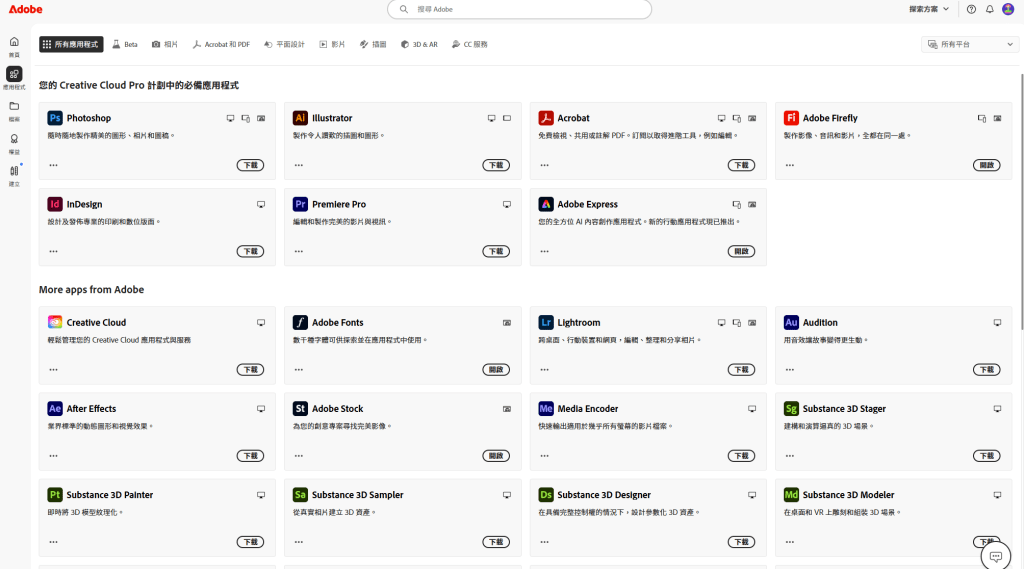Viewport: 1024px width, 569px height.
Task: Open the help question mark icon
Action: (971, 9)
